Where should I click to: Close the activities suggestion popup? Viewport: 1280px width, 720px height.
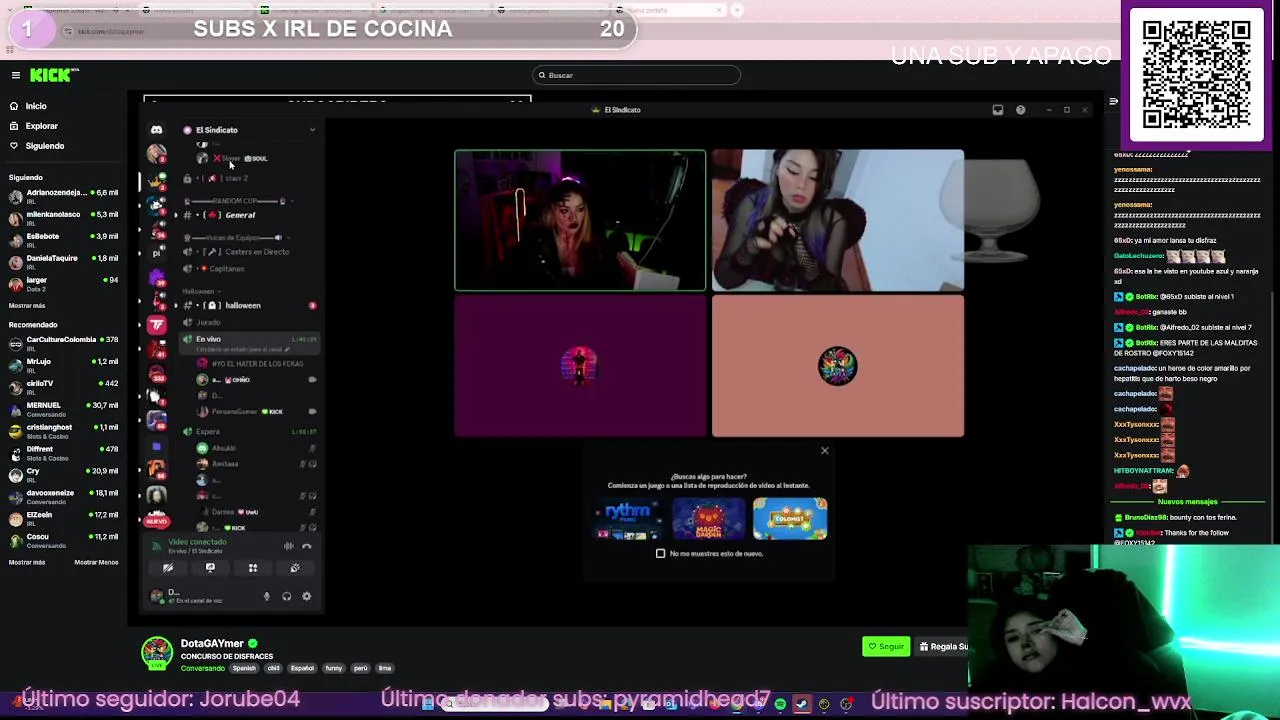[825, 451]
